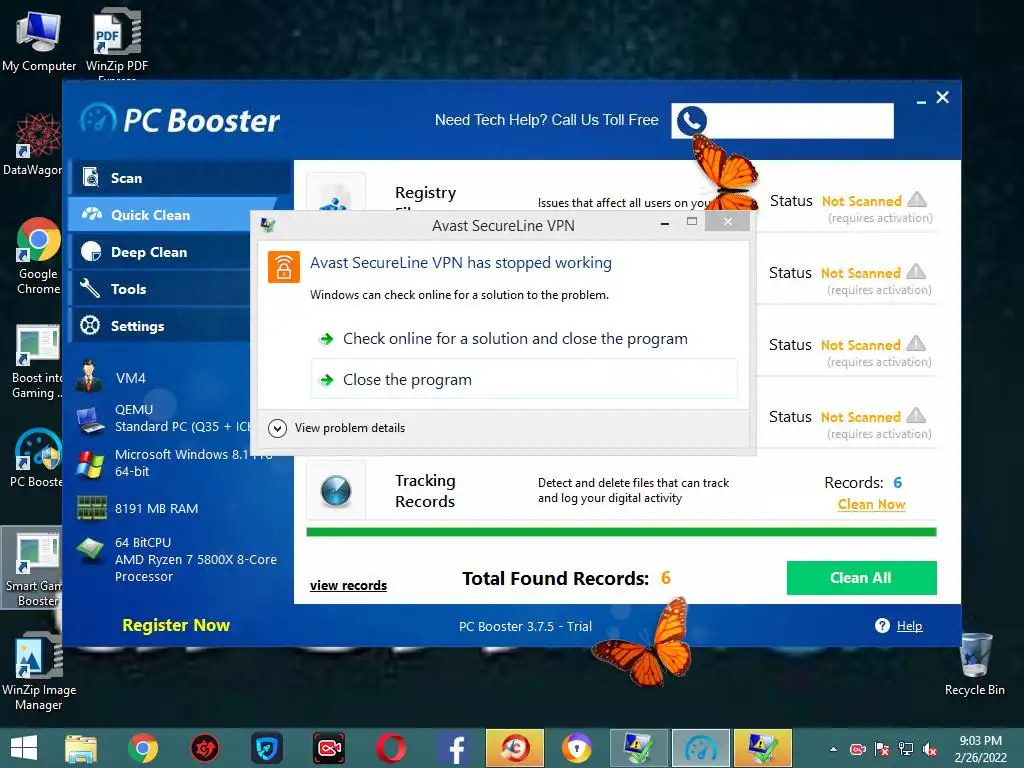Viewport: 1024px width, 768px height.
Task: Switch to the PC Booster taskbar button
Action: point(700,748)
